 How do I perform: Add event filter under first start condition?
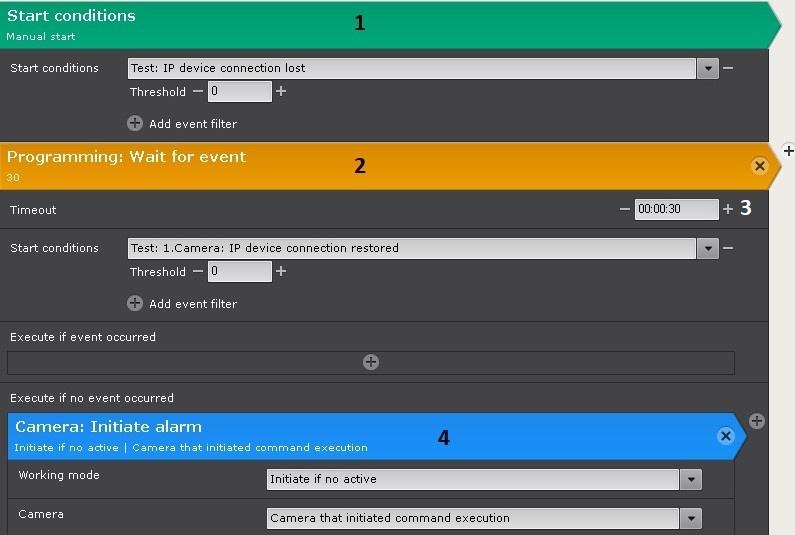click(135, 124)
